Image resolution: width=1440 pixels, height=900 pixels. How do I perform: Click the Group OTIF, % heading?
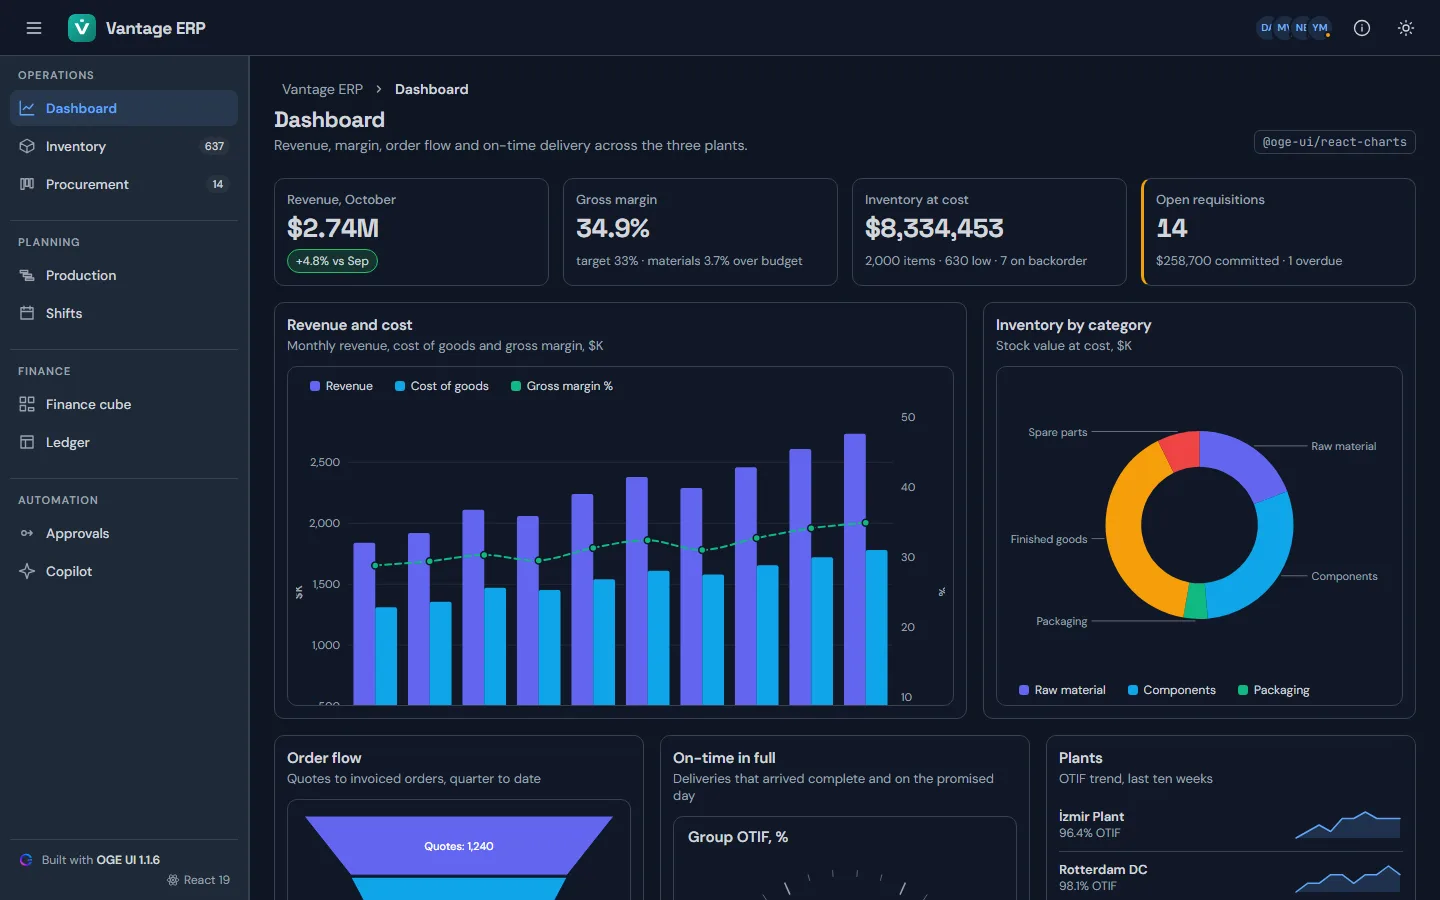[x=738, y=837]
